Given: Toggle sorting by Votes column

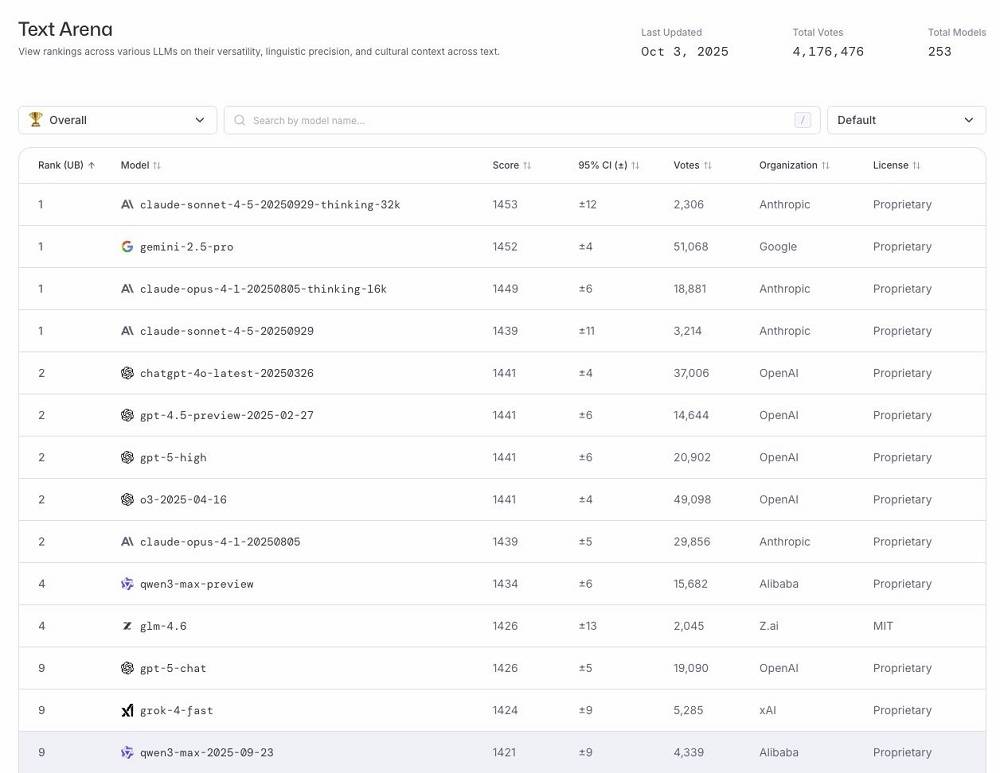Looking at the screenshot, I should point(692,166).
